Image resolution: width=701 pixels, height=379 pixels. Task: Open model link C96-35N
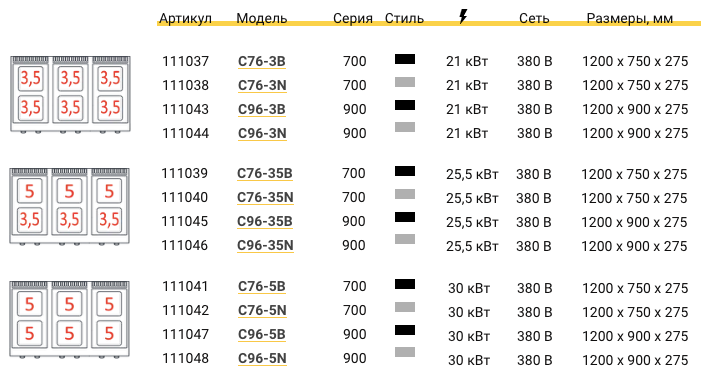pyautogui.click(x=265, y=245)
